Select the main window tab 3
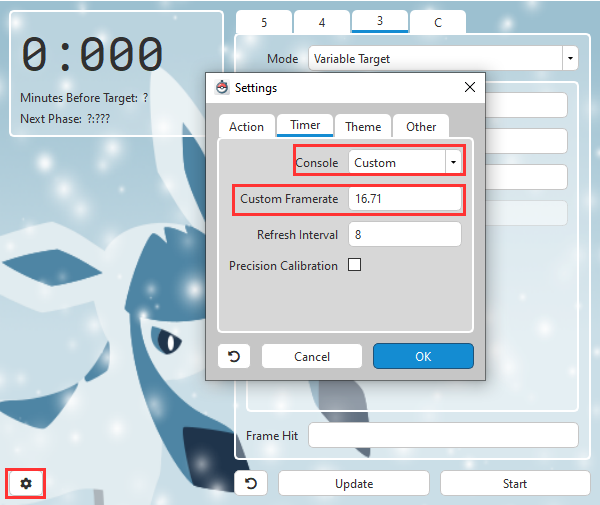This screenshot has width=600, height=505. pos(380,21)
